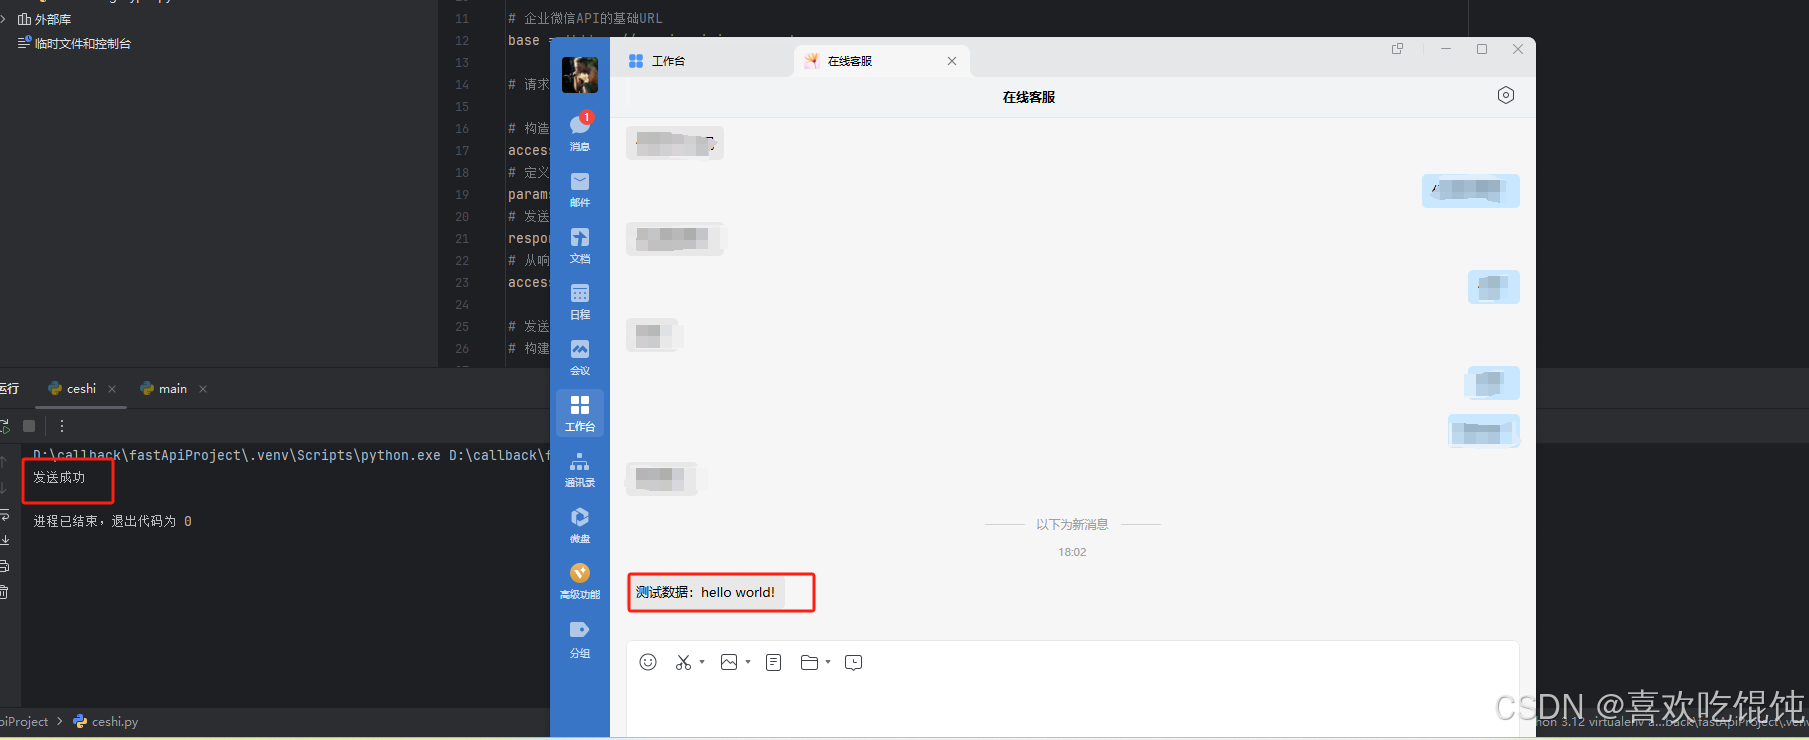Screen dimensions: 1809x740
Task: Click the python.exe path line in console
Action: click(x=291, y=455)
